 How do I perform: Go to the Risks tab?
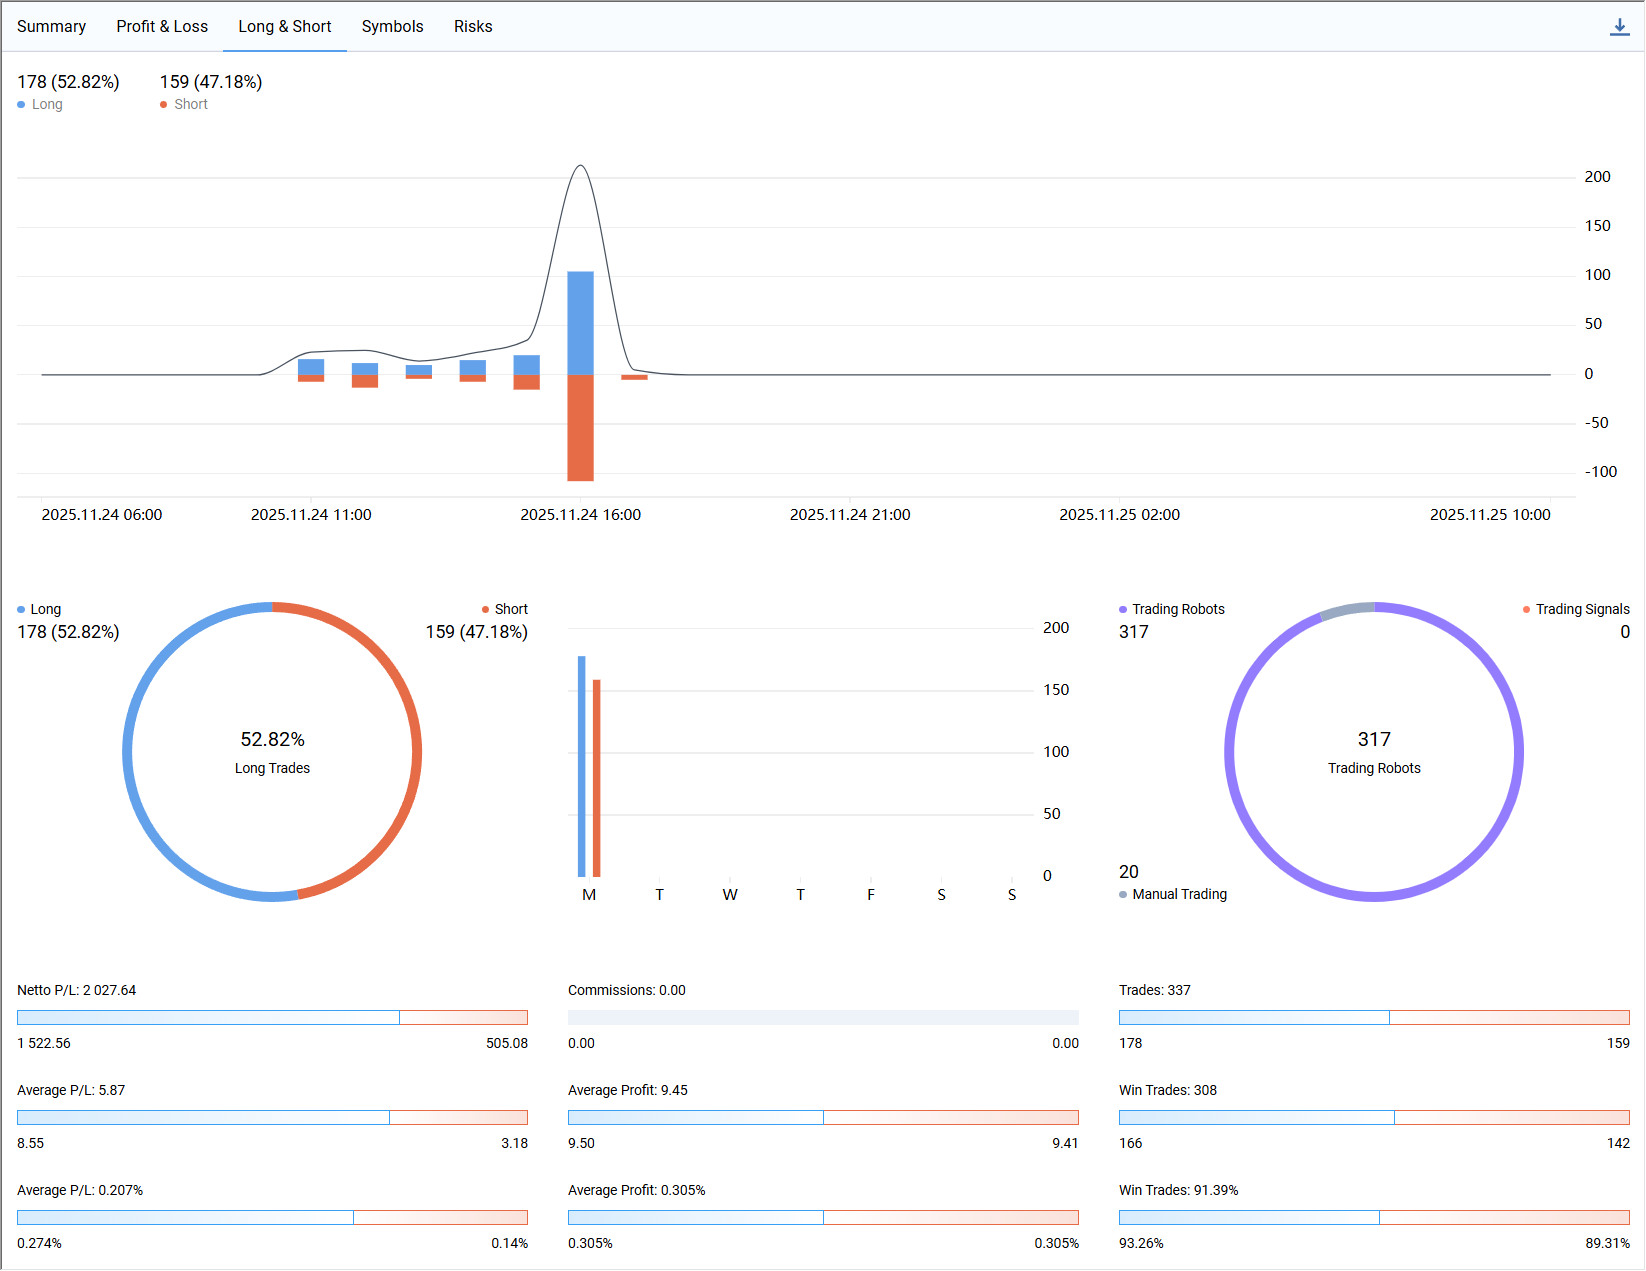click(x=473, y=27)
